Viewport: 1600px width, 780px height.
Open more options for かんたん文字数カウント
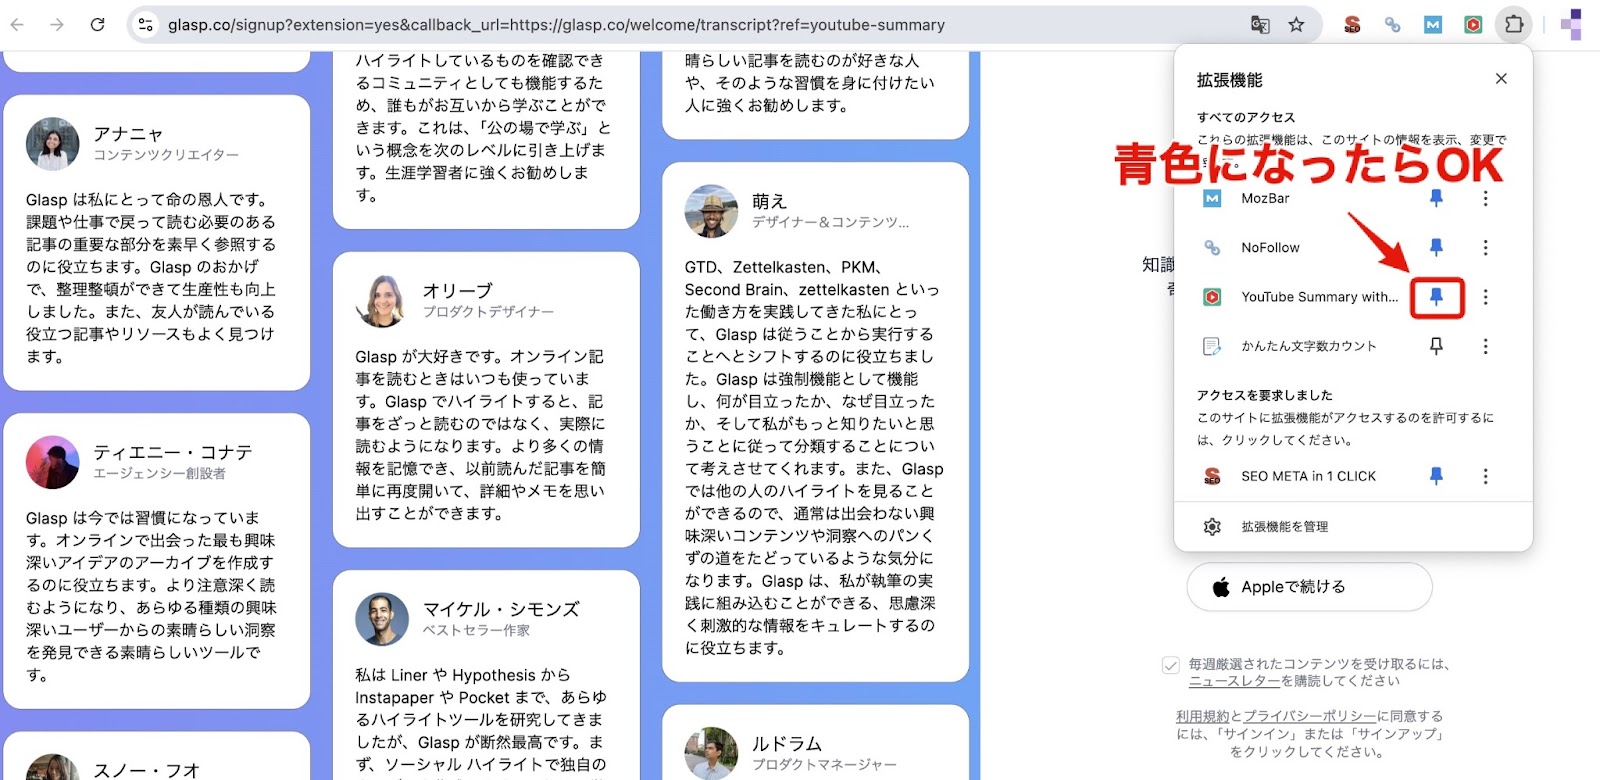(x=1485, y=346)
